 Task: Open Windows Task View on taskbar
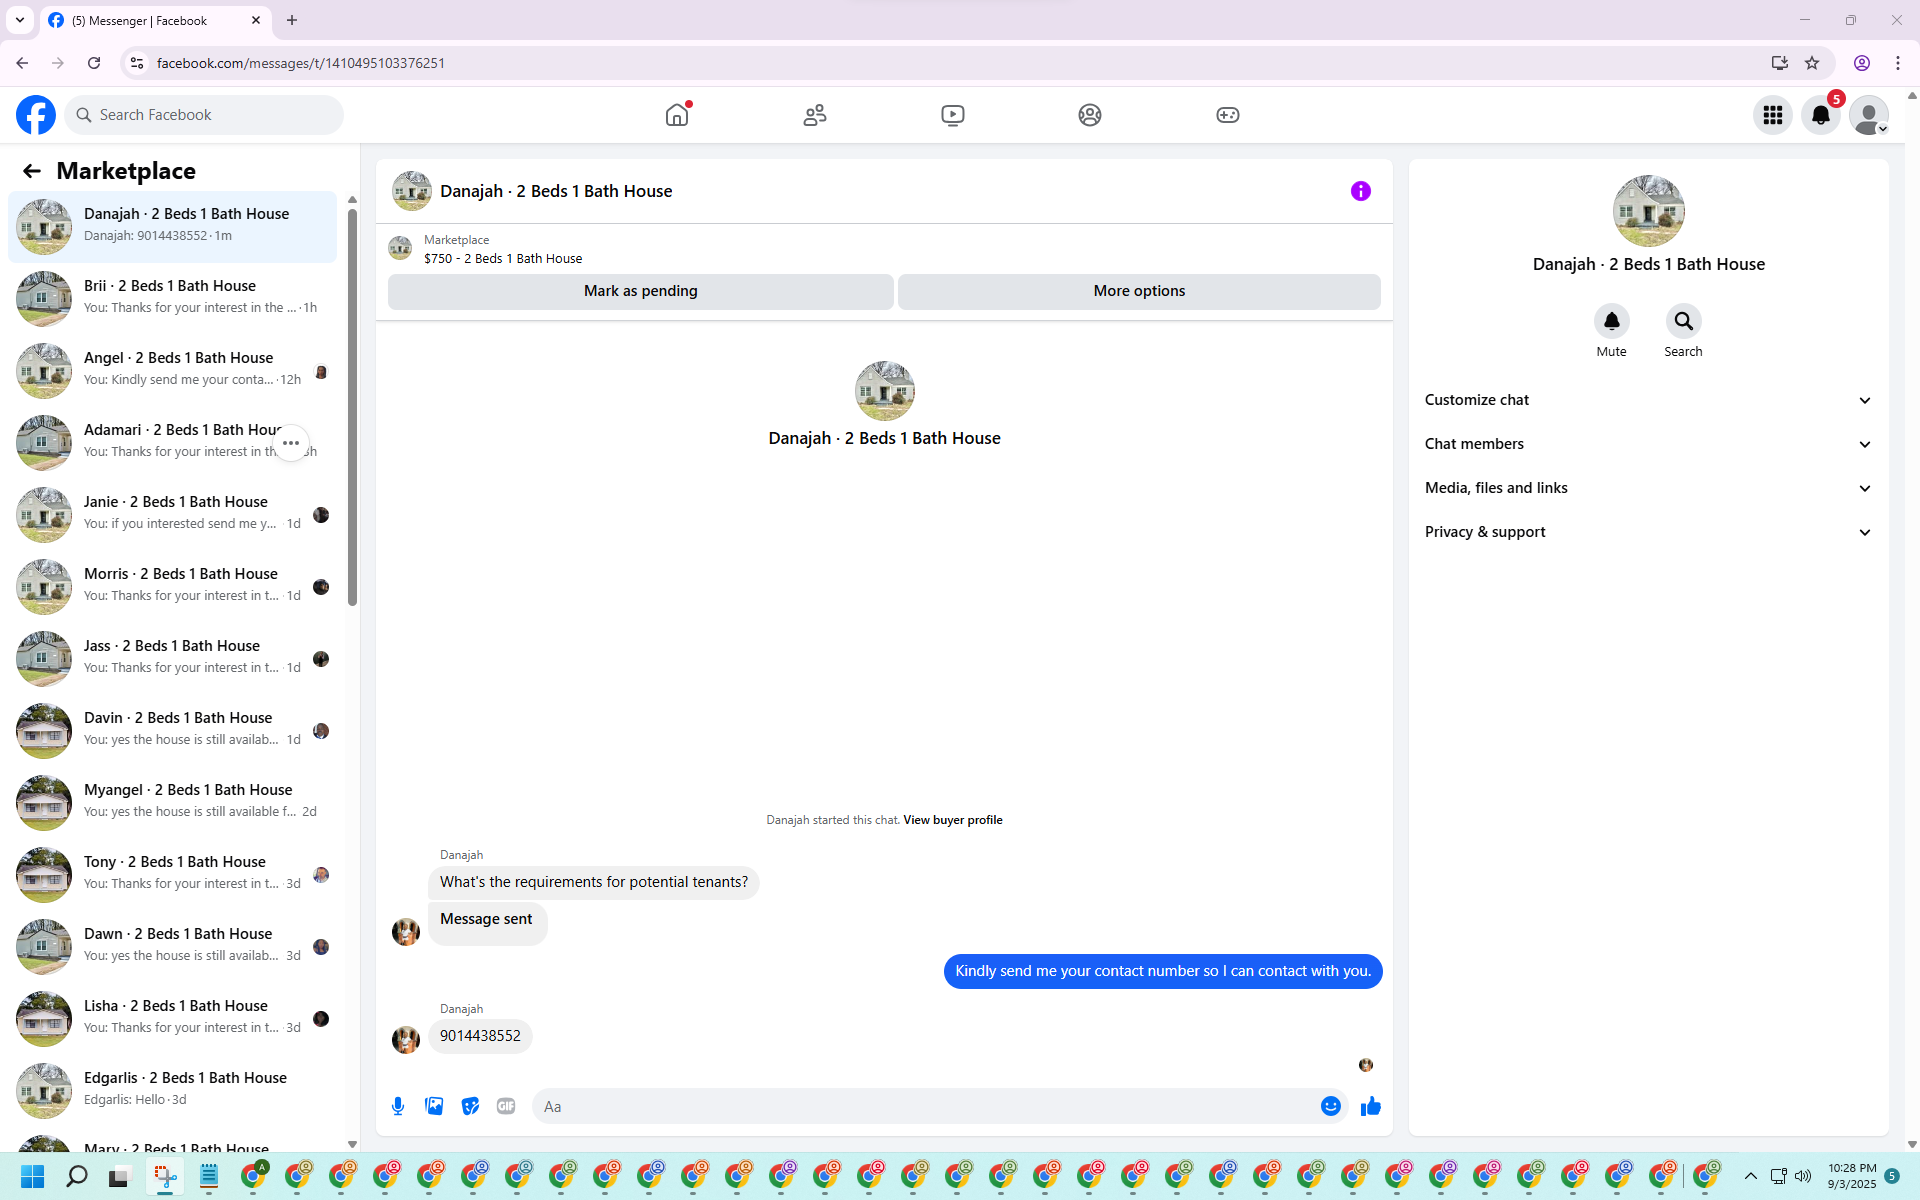tap(120, 1176)
